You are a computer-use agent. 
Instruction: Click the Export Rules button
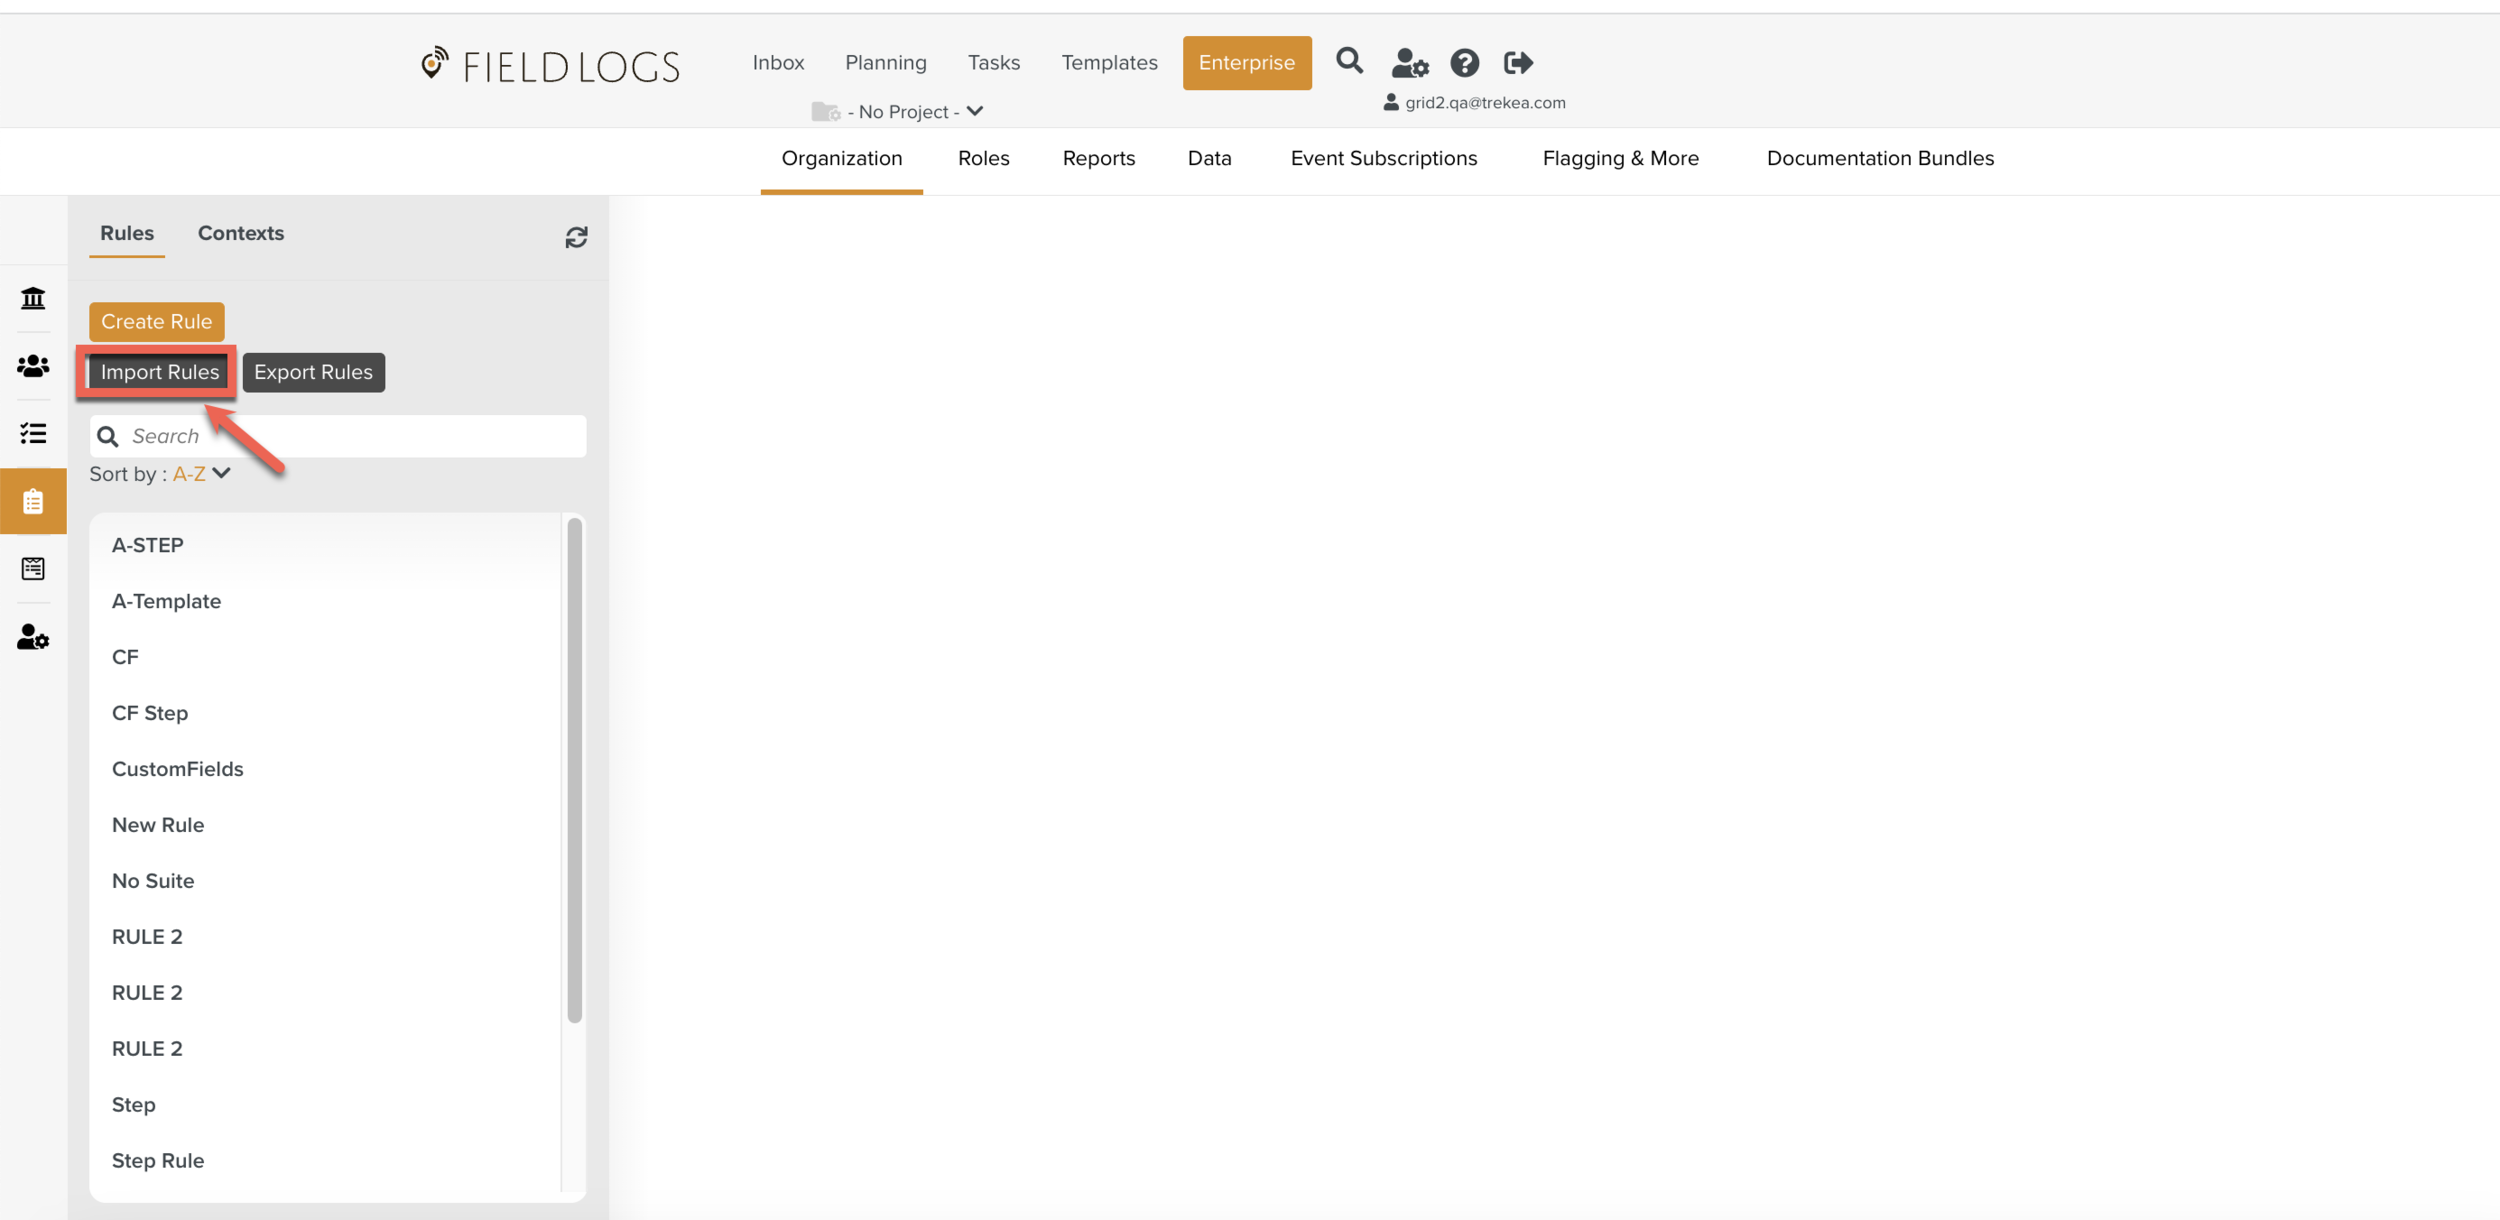click(x=313, y=372)
